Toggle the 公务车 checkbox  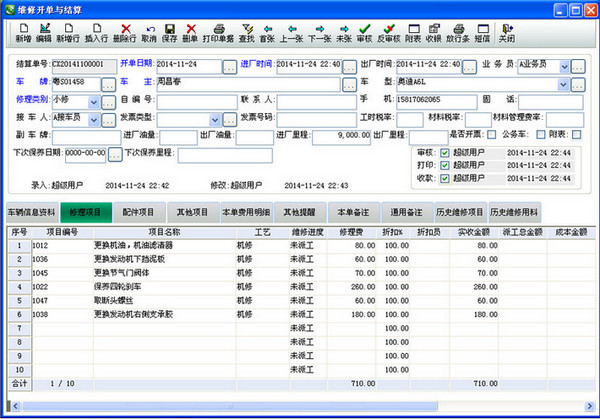542,134
